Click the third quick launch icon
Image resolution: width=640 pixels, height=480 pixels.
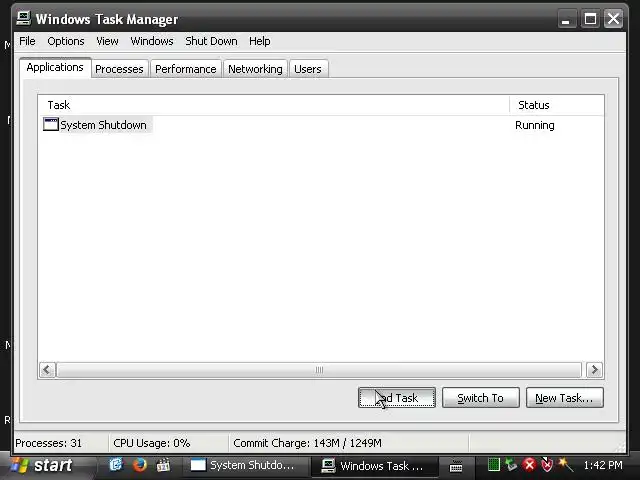click(163, 465)
